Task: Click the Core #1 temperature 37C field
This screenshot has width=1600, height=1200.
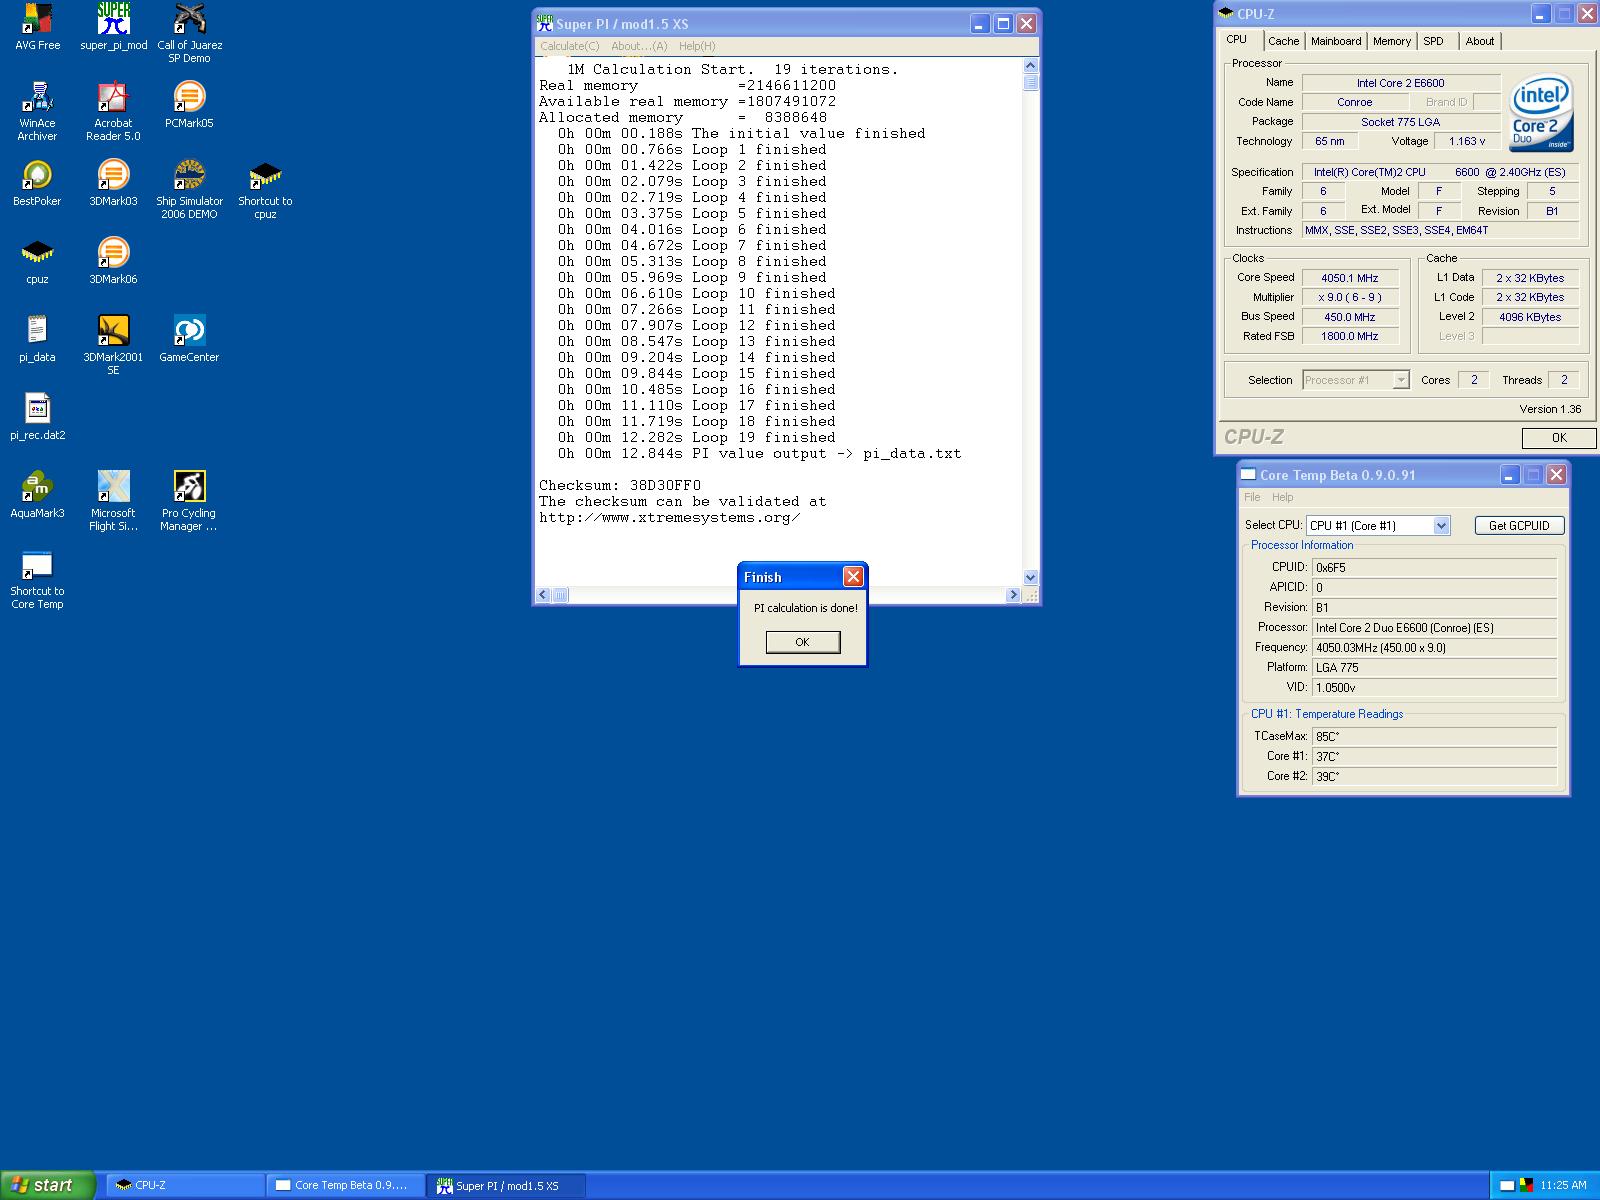Action: click(x=1434, y=756)
